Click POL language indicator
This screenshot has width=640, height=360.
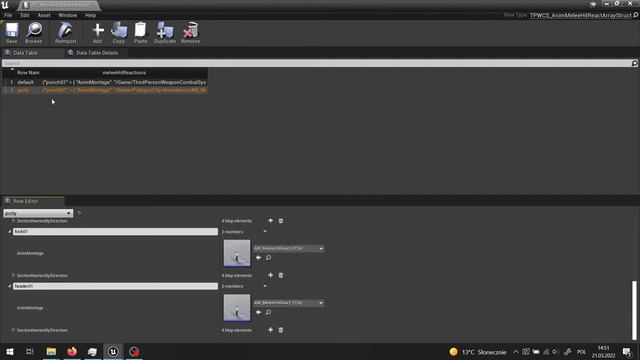tap(581, 352)
